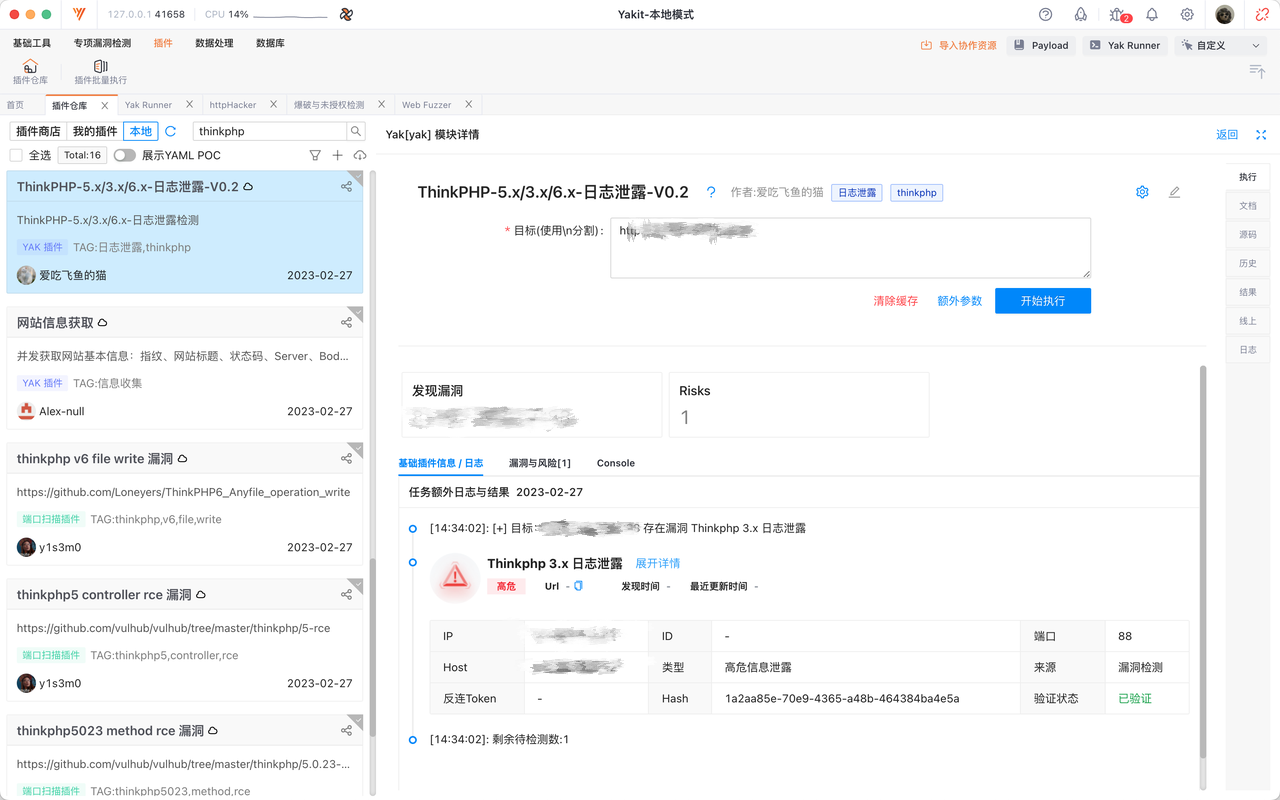Click the plugin search field containing thinkphp
This screenshot has width=1280, height=800.
tap(270, 131)
